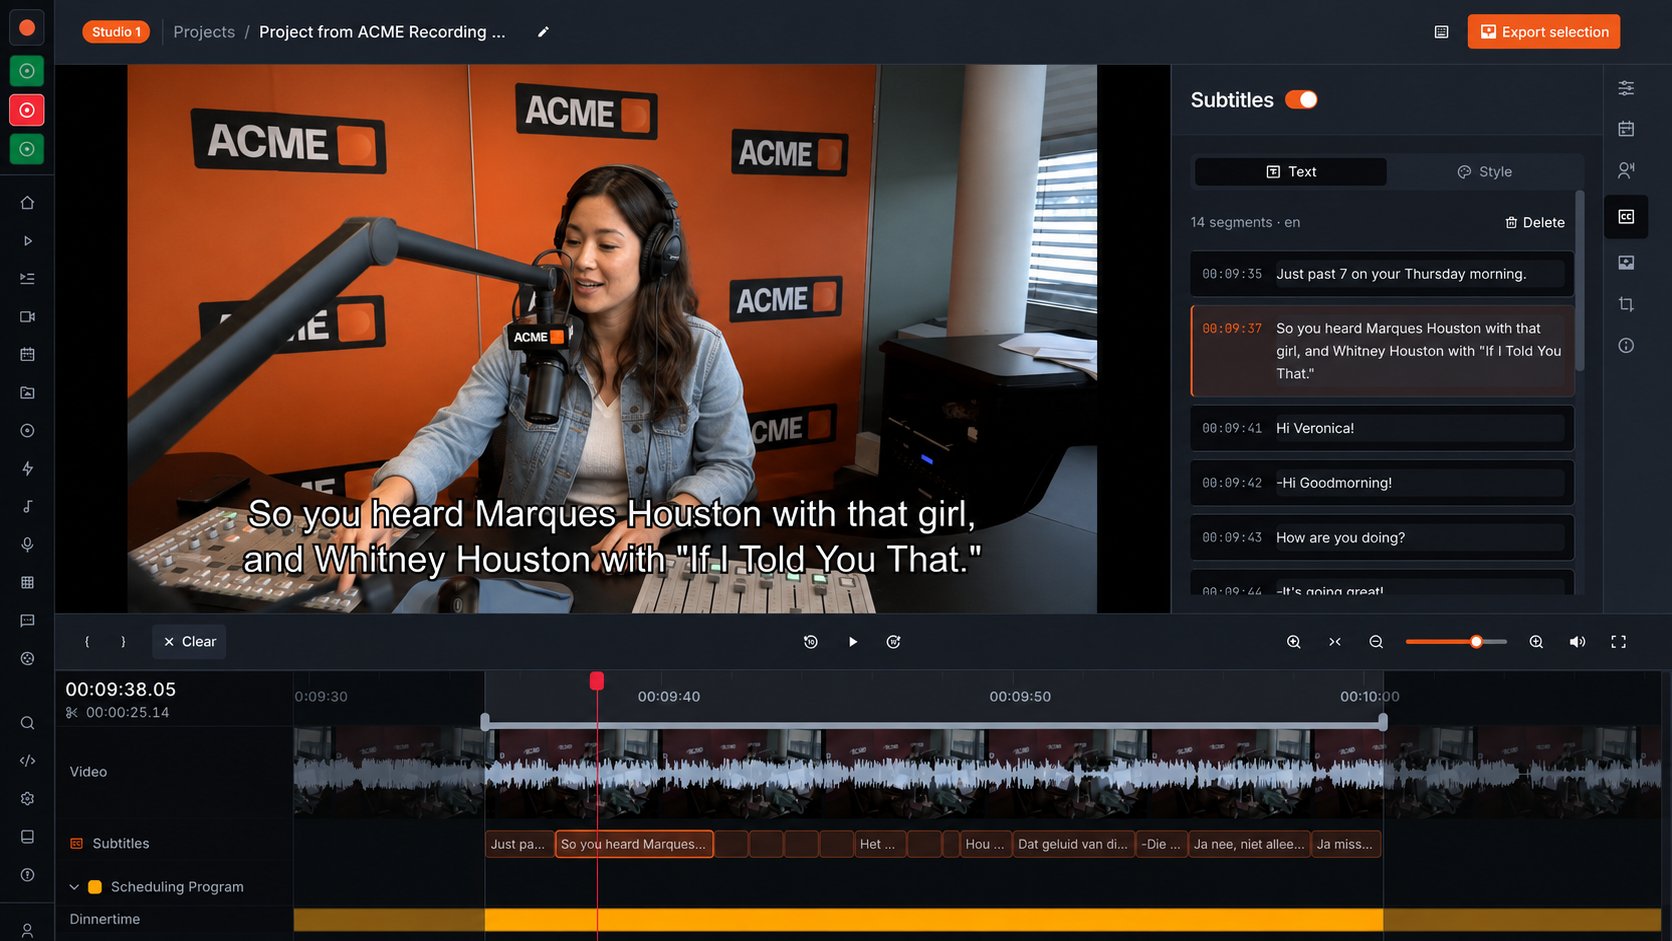The image size is (1672, 941).
Task: Click the lightning bolt icon in the sidebar
Action: (27, 469)
